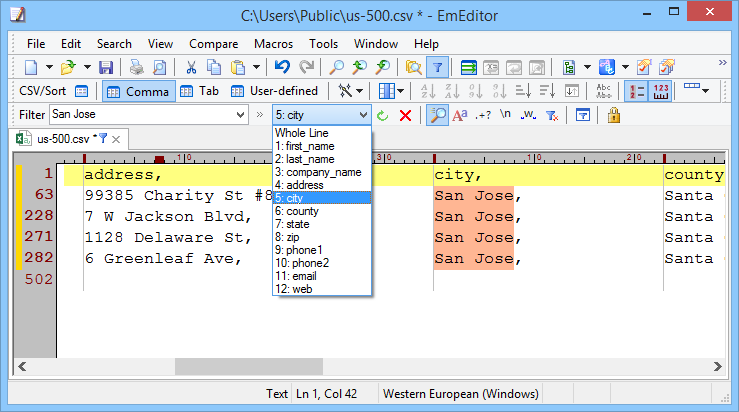Screen dimensions: 739x412
Task: Toggle the 123 ruler button
Action: pyautogui.click(x=661, y=91)
